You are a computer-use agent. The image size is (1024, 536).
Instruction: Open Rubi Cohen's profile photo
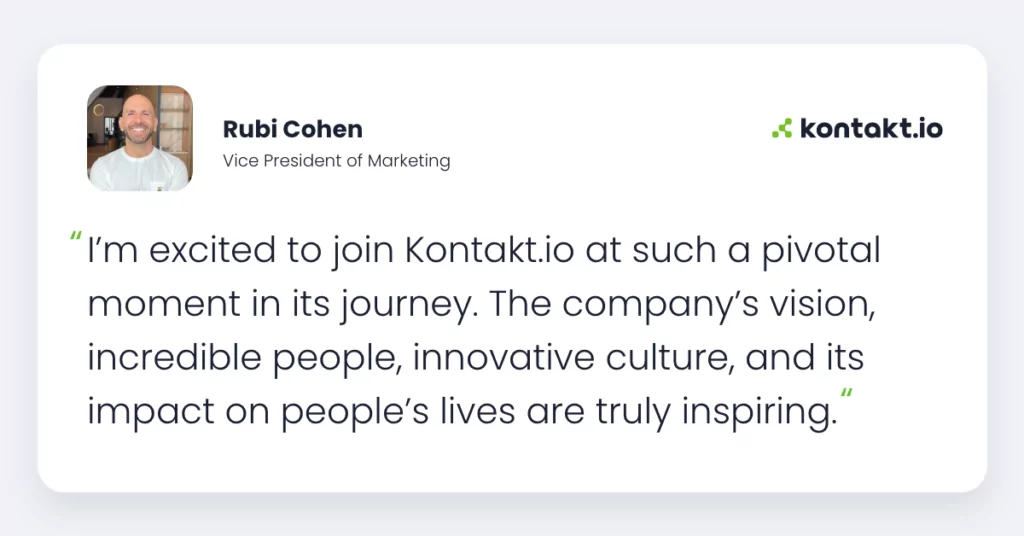click(x=140, y=138)
